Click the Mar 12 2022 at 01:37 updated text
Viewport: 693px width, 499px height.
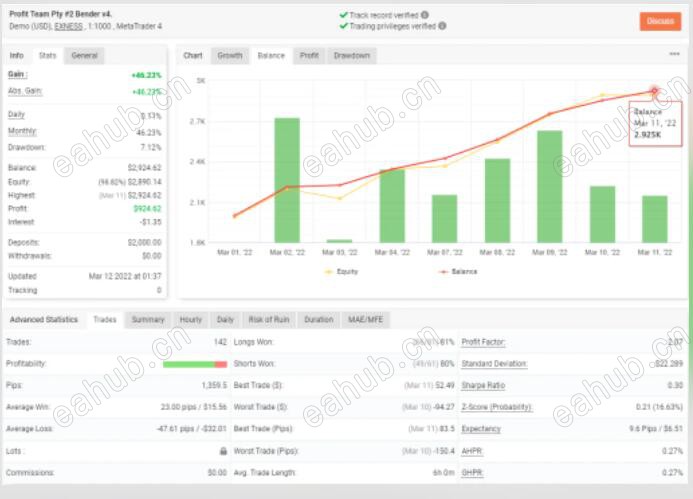tap(125, 276)
